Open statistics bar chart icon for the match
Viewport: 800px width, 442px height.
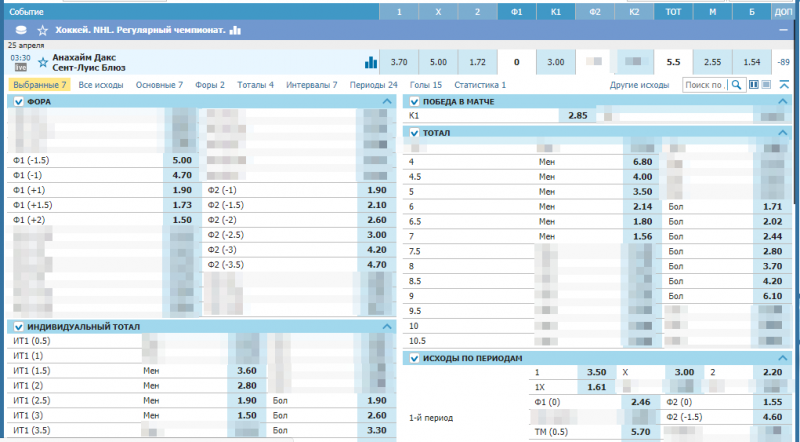click(x=371, y=62)
